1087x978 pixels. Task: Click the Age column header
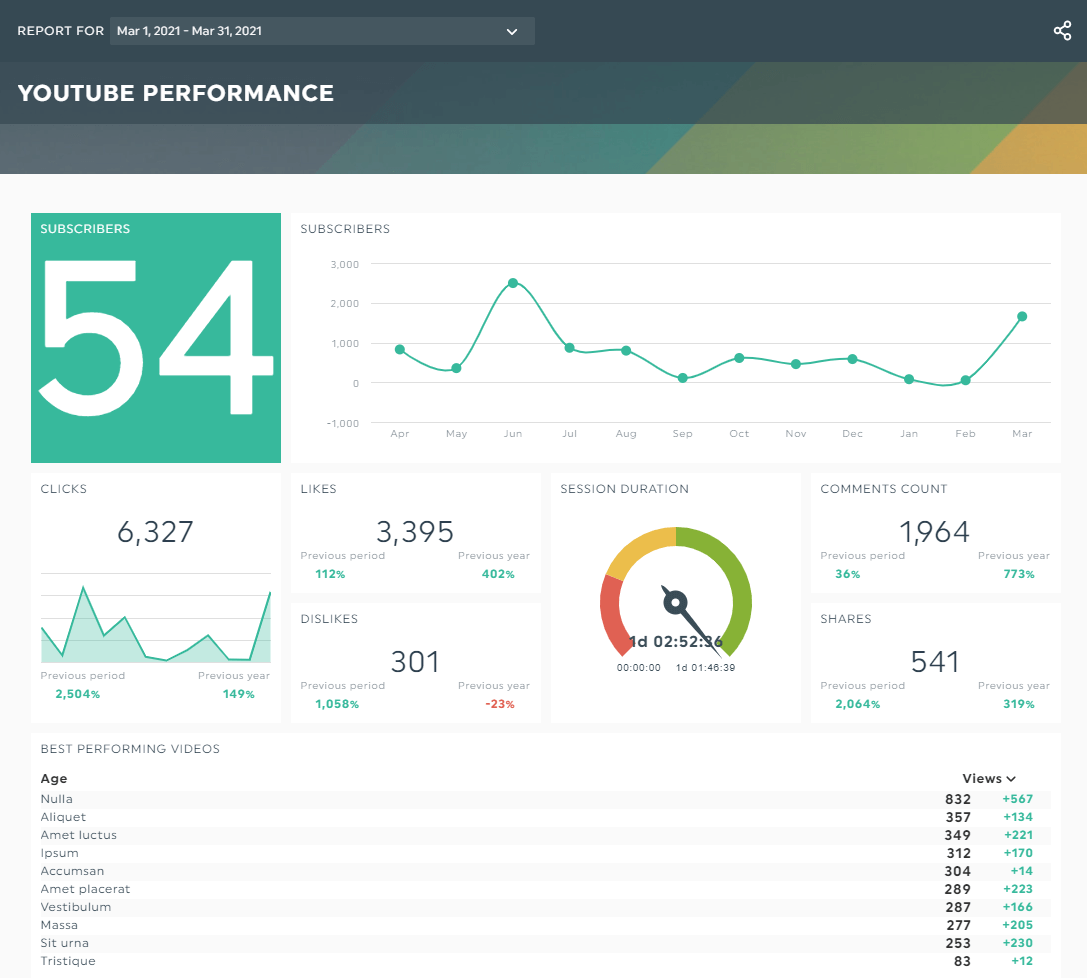(54, 778)
